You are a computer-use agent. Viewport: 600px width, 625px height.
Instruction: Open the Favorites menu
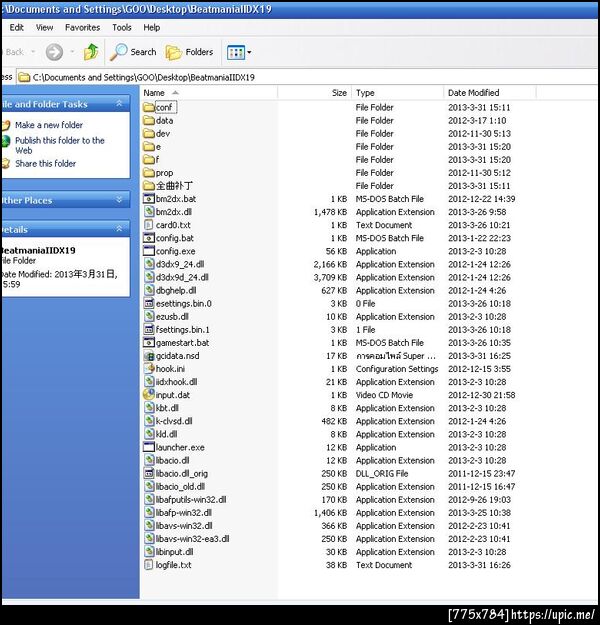click(83, 28)
